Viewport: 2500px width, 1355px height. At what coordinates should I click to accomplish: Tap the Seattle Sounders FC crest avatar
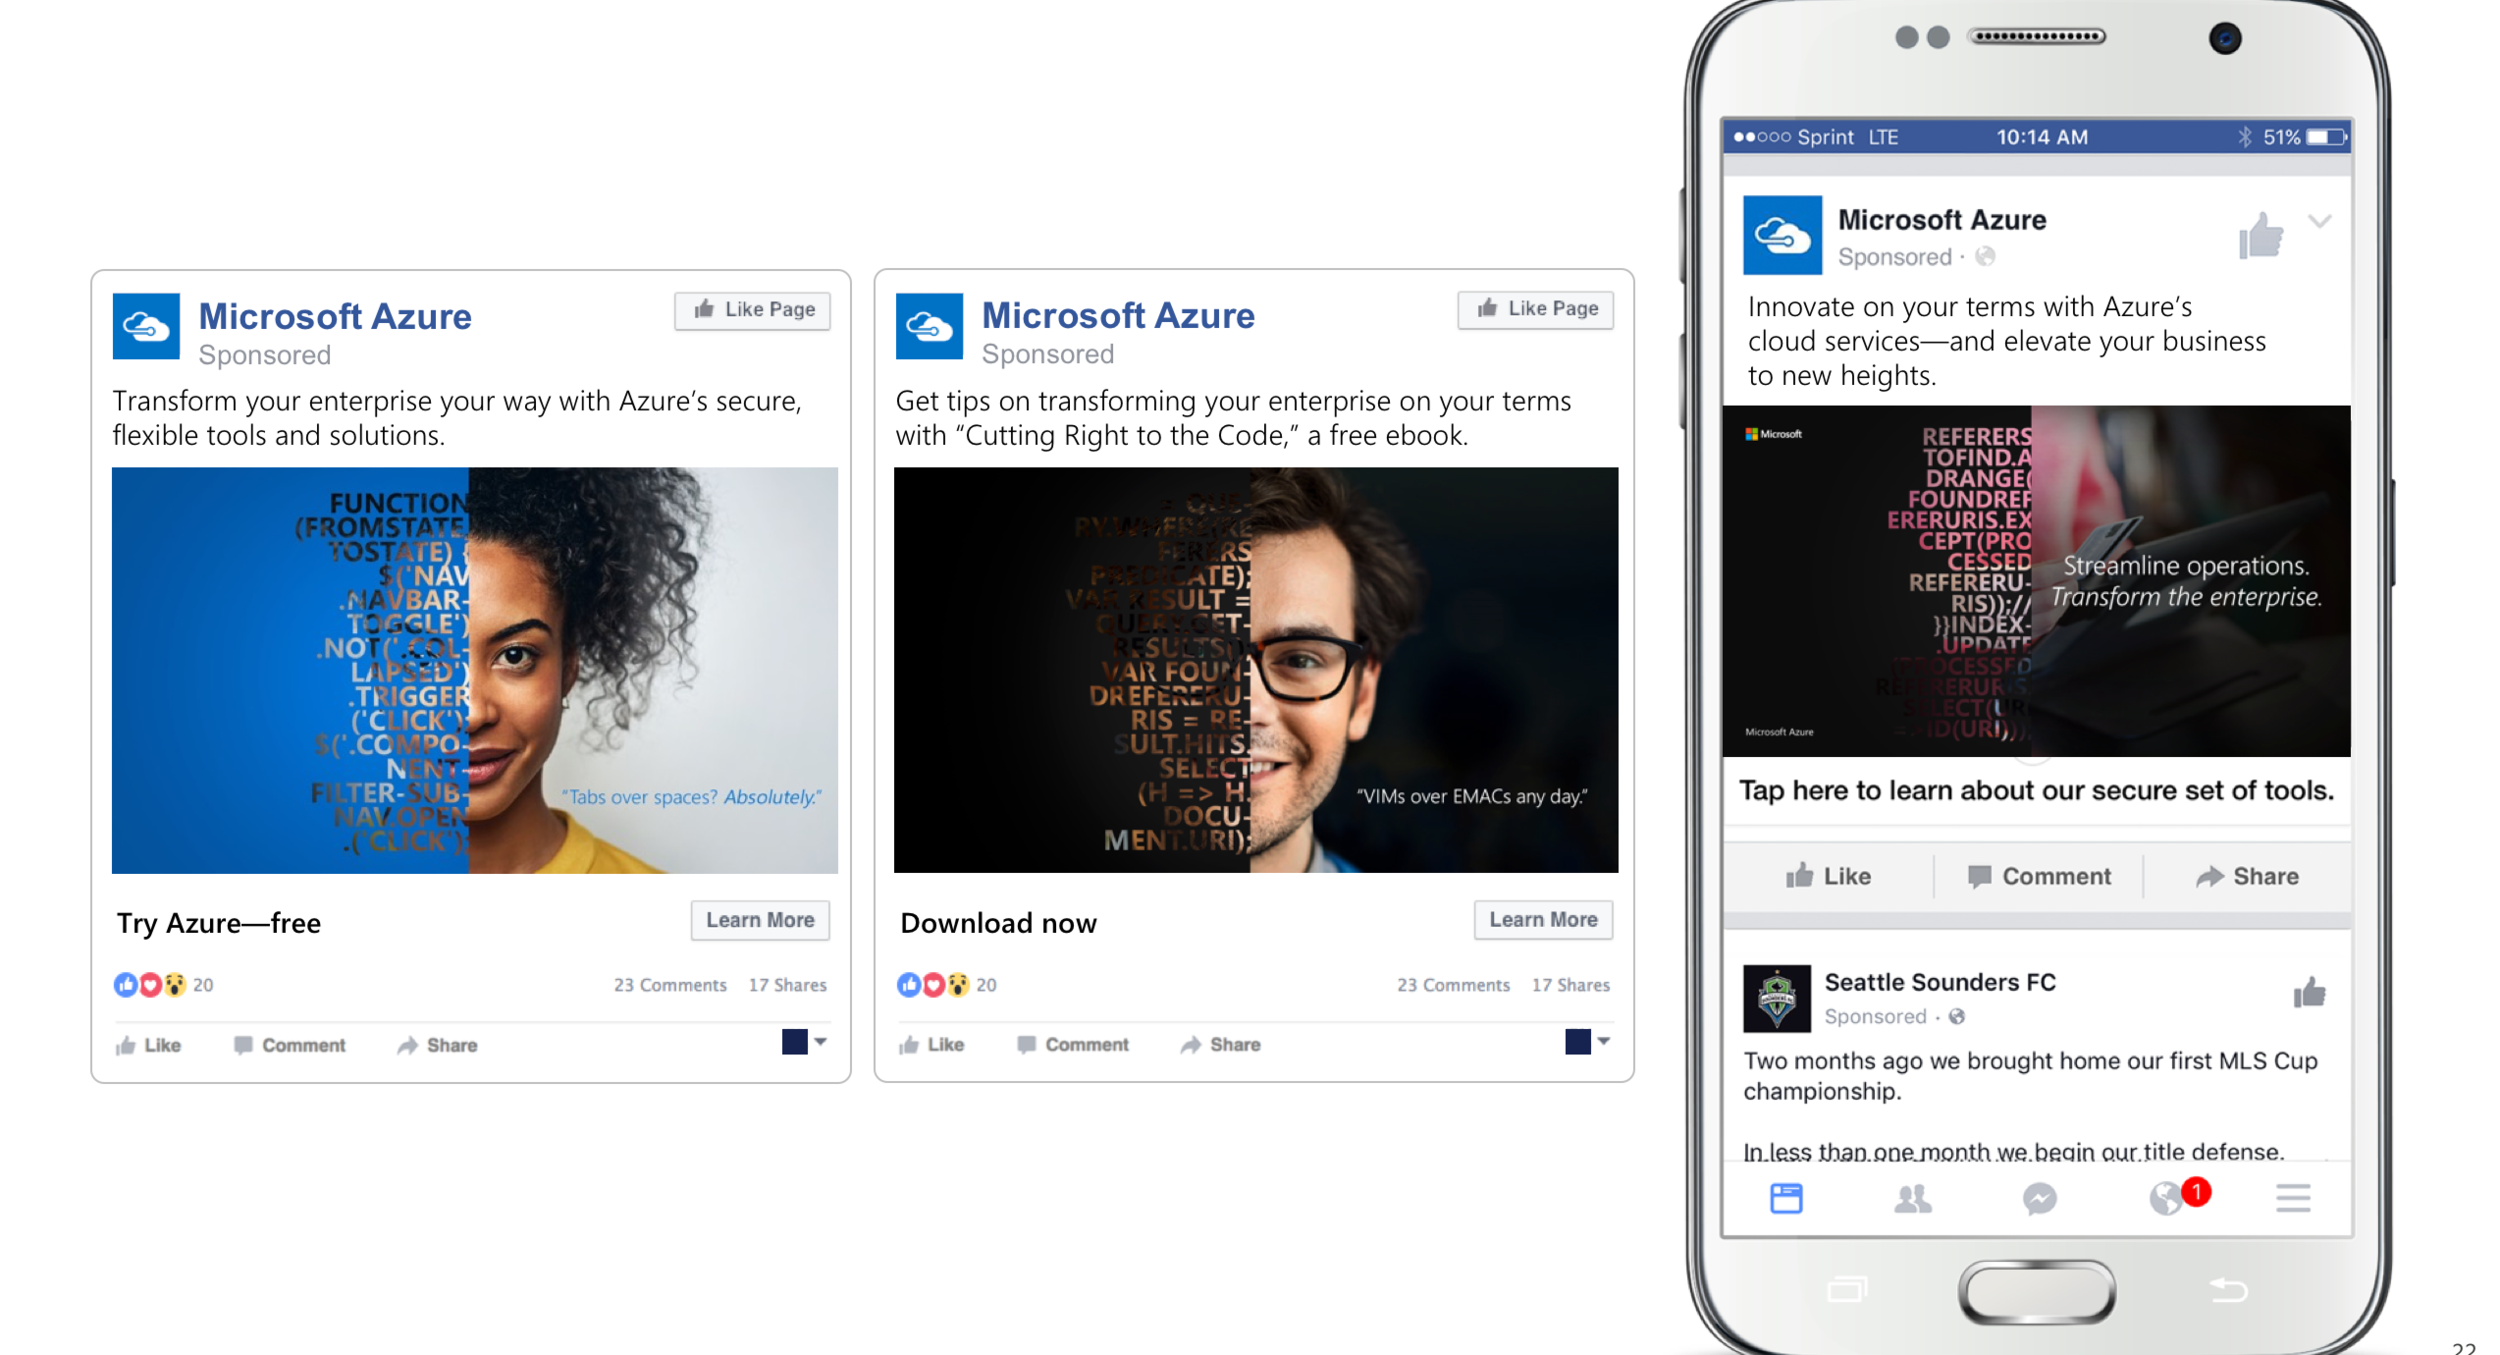click(x=1777, y=998)
